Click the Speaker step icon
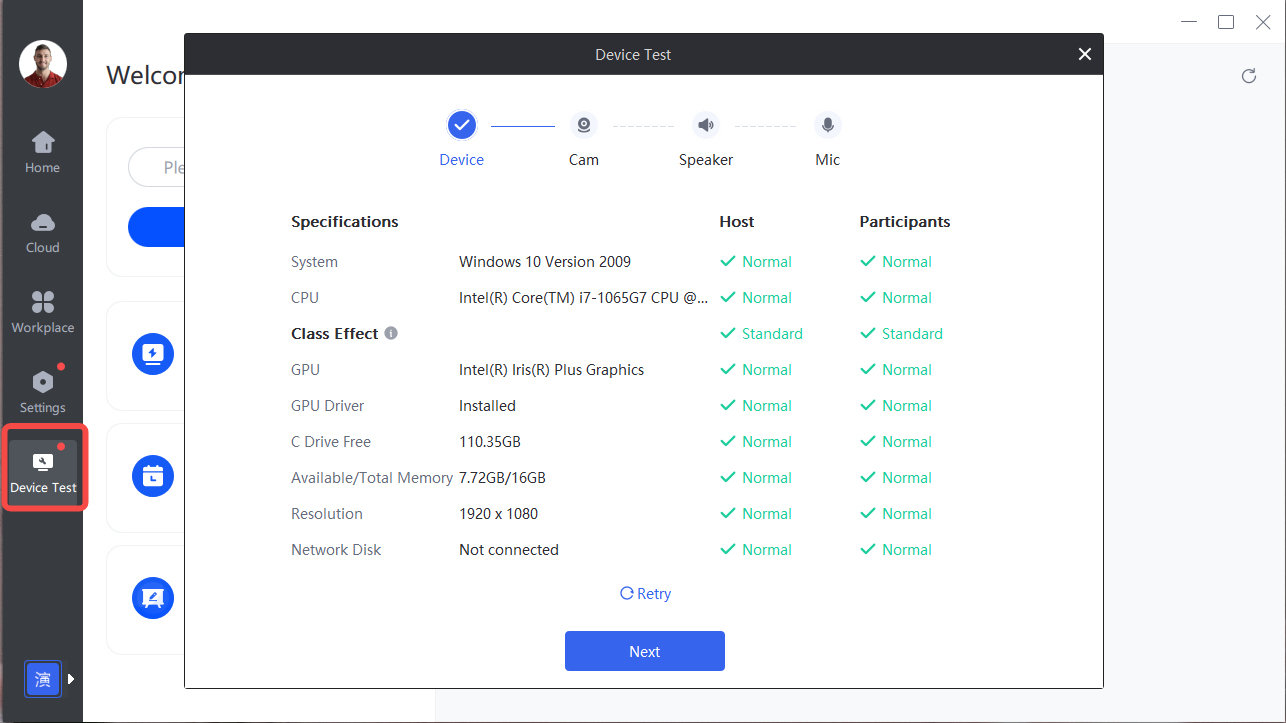The image size is (1286, 723). pos(706,126)
